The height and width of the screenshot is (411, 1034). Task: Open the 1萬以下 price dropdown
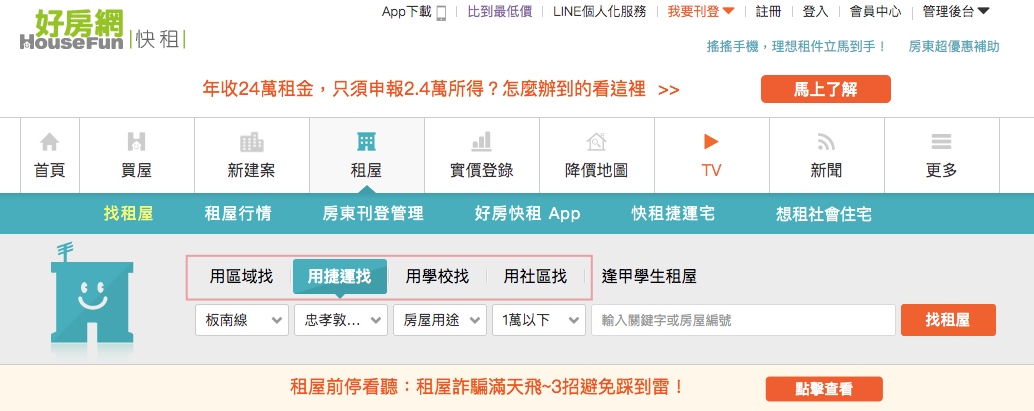click(x=538, y=320)
